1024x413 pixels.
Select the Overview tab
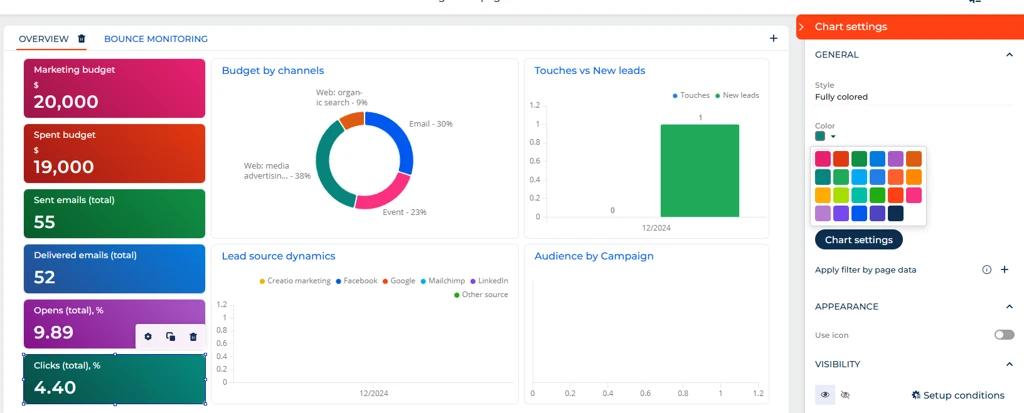(43, 39)
